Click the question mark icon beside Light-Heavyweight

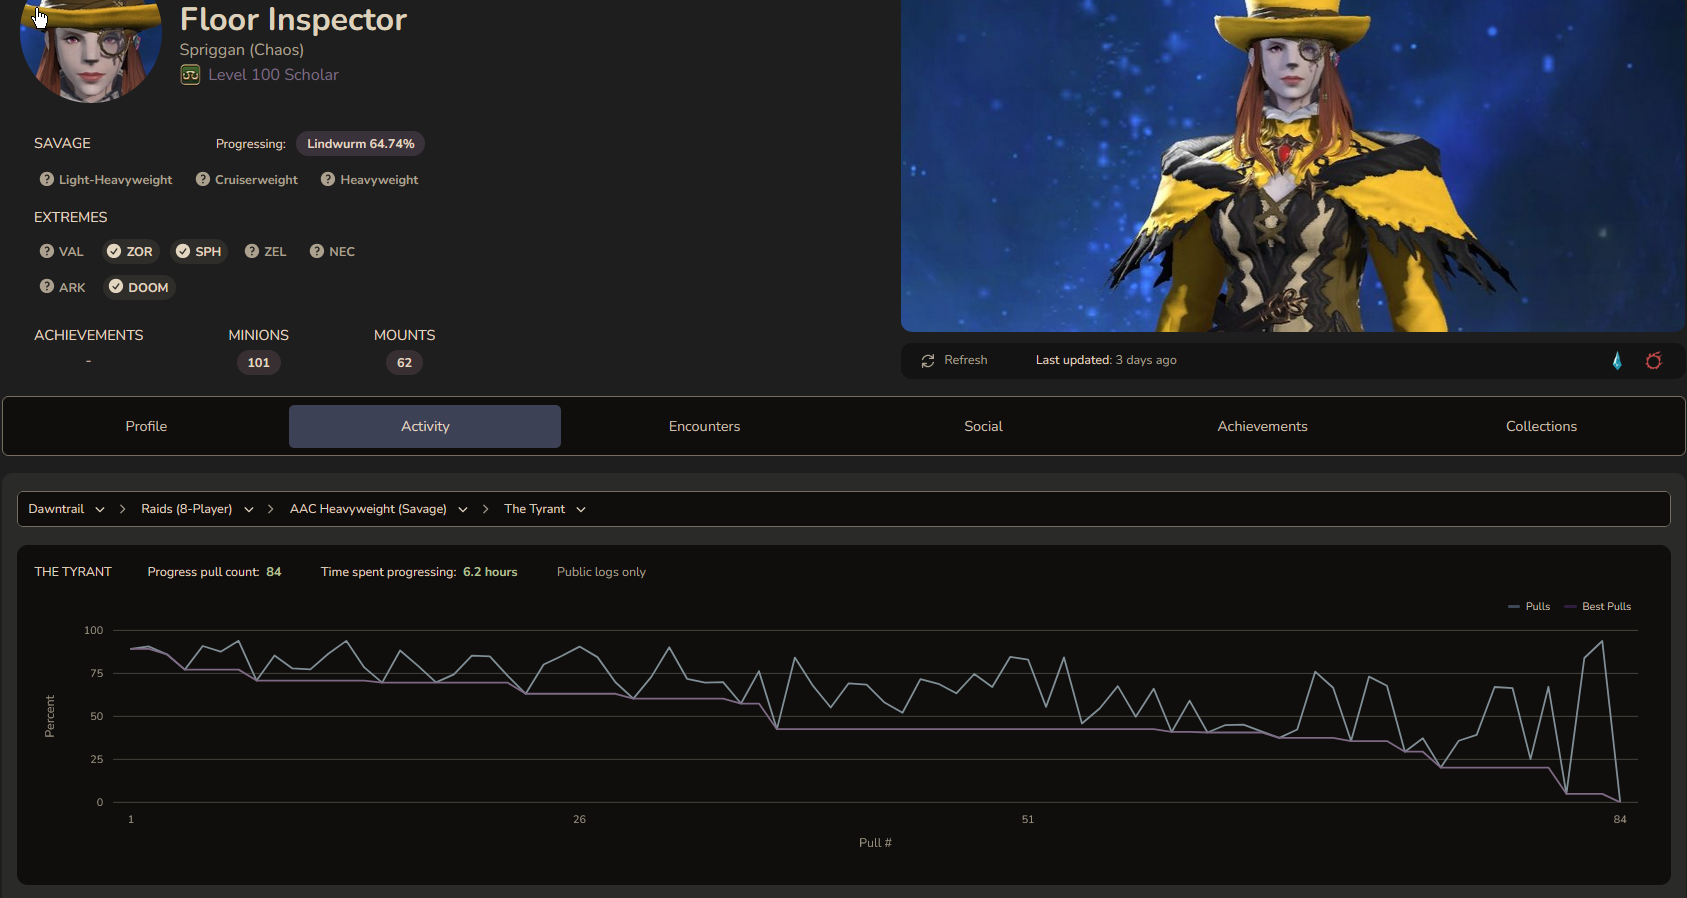pos(47,179)
